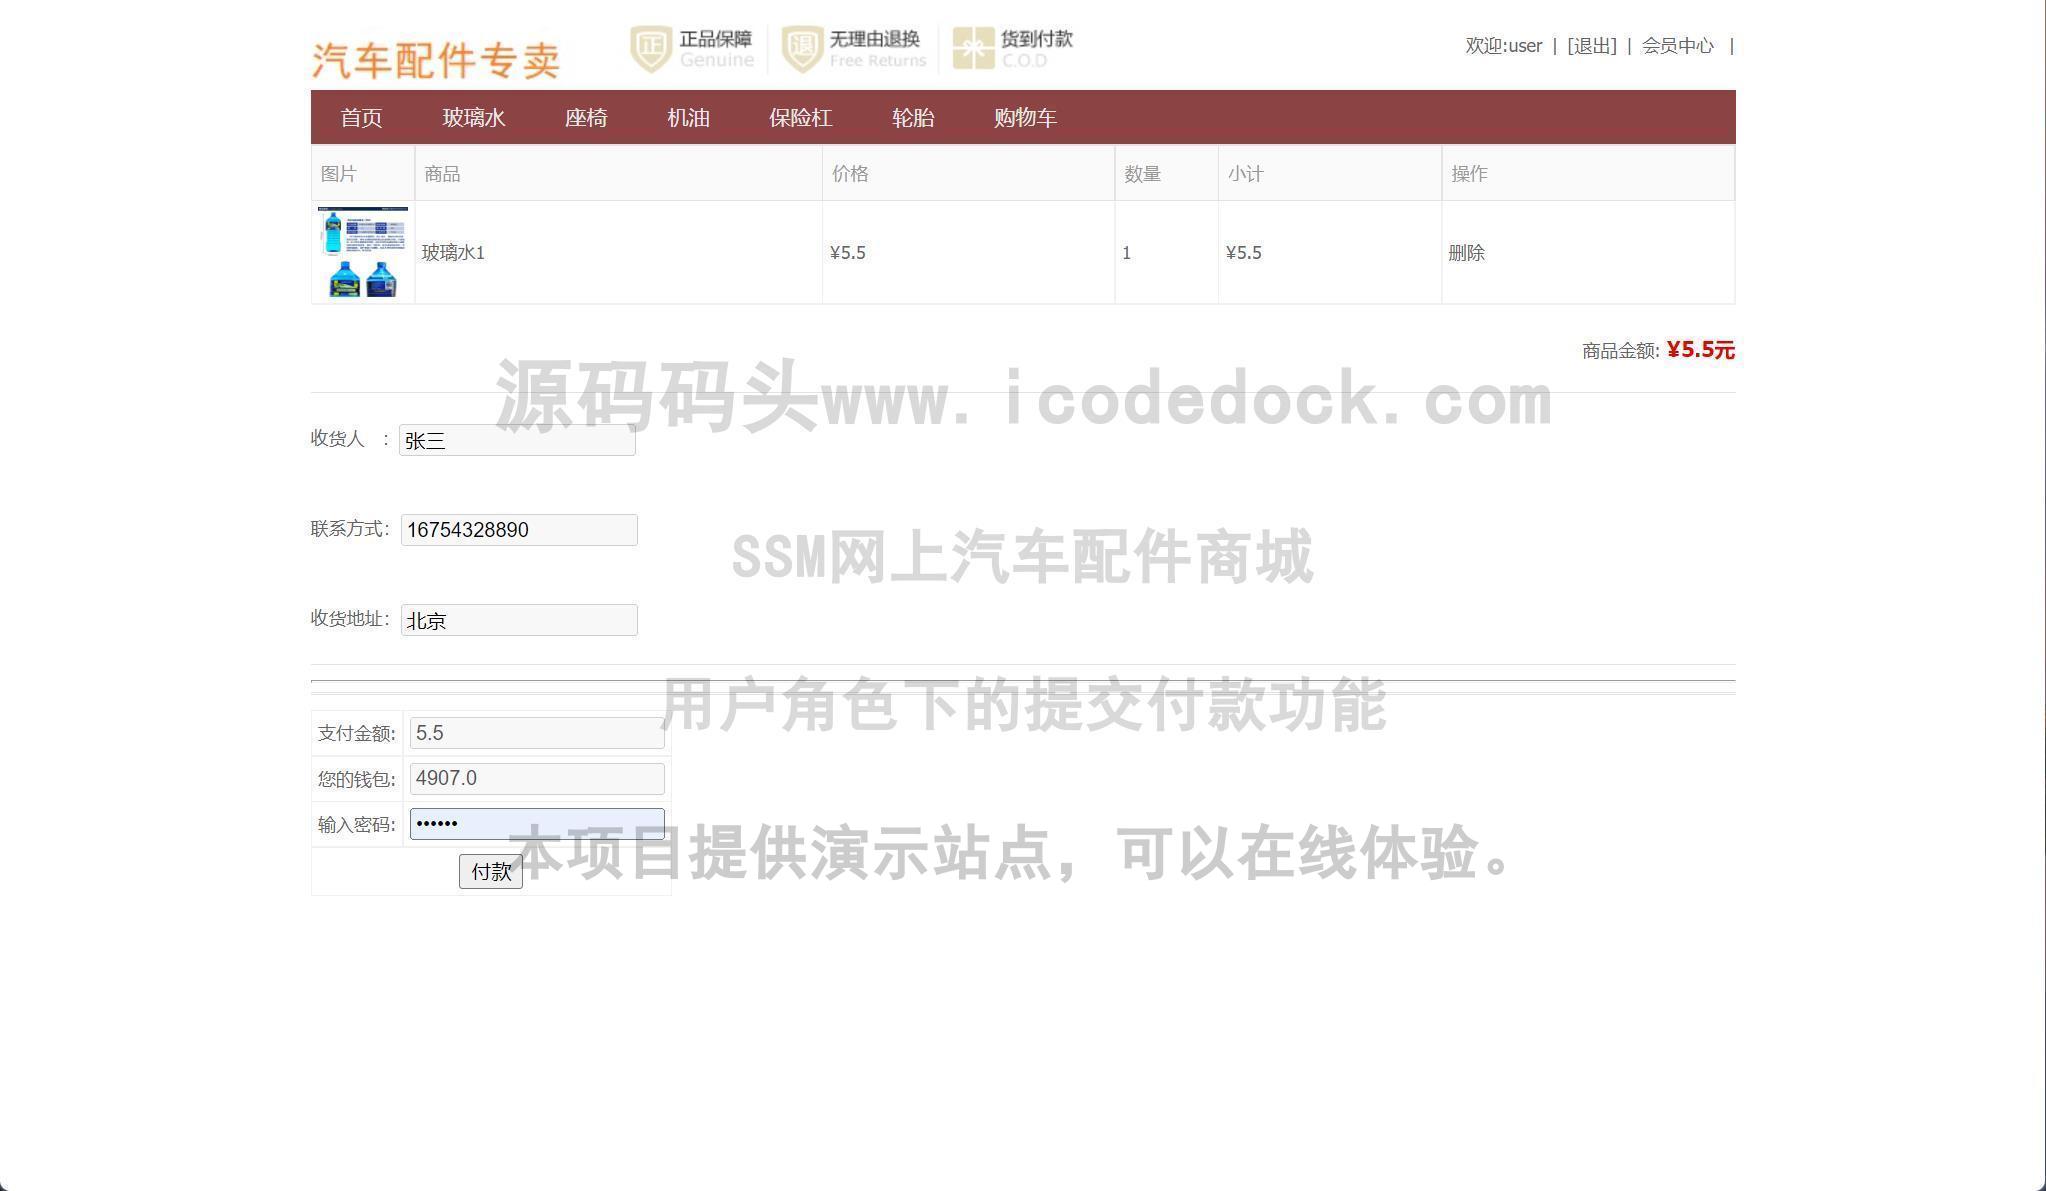Screen dimensions: 2046x1191
Task: Open the 玻璃水 category menu
Action: click(x=473, y=118)
